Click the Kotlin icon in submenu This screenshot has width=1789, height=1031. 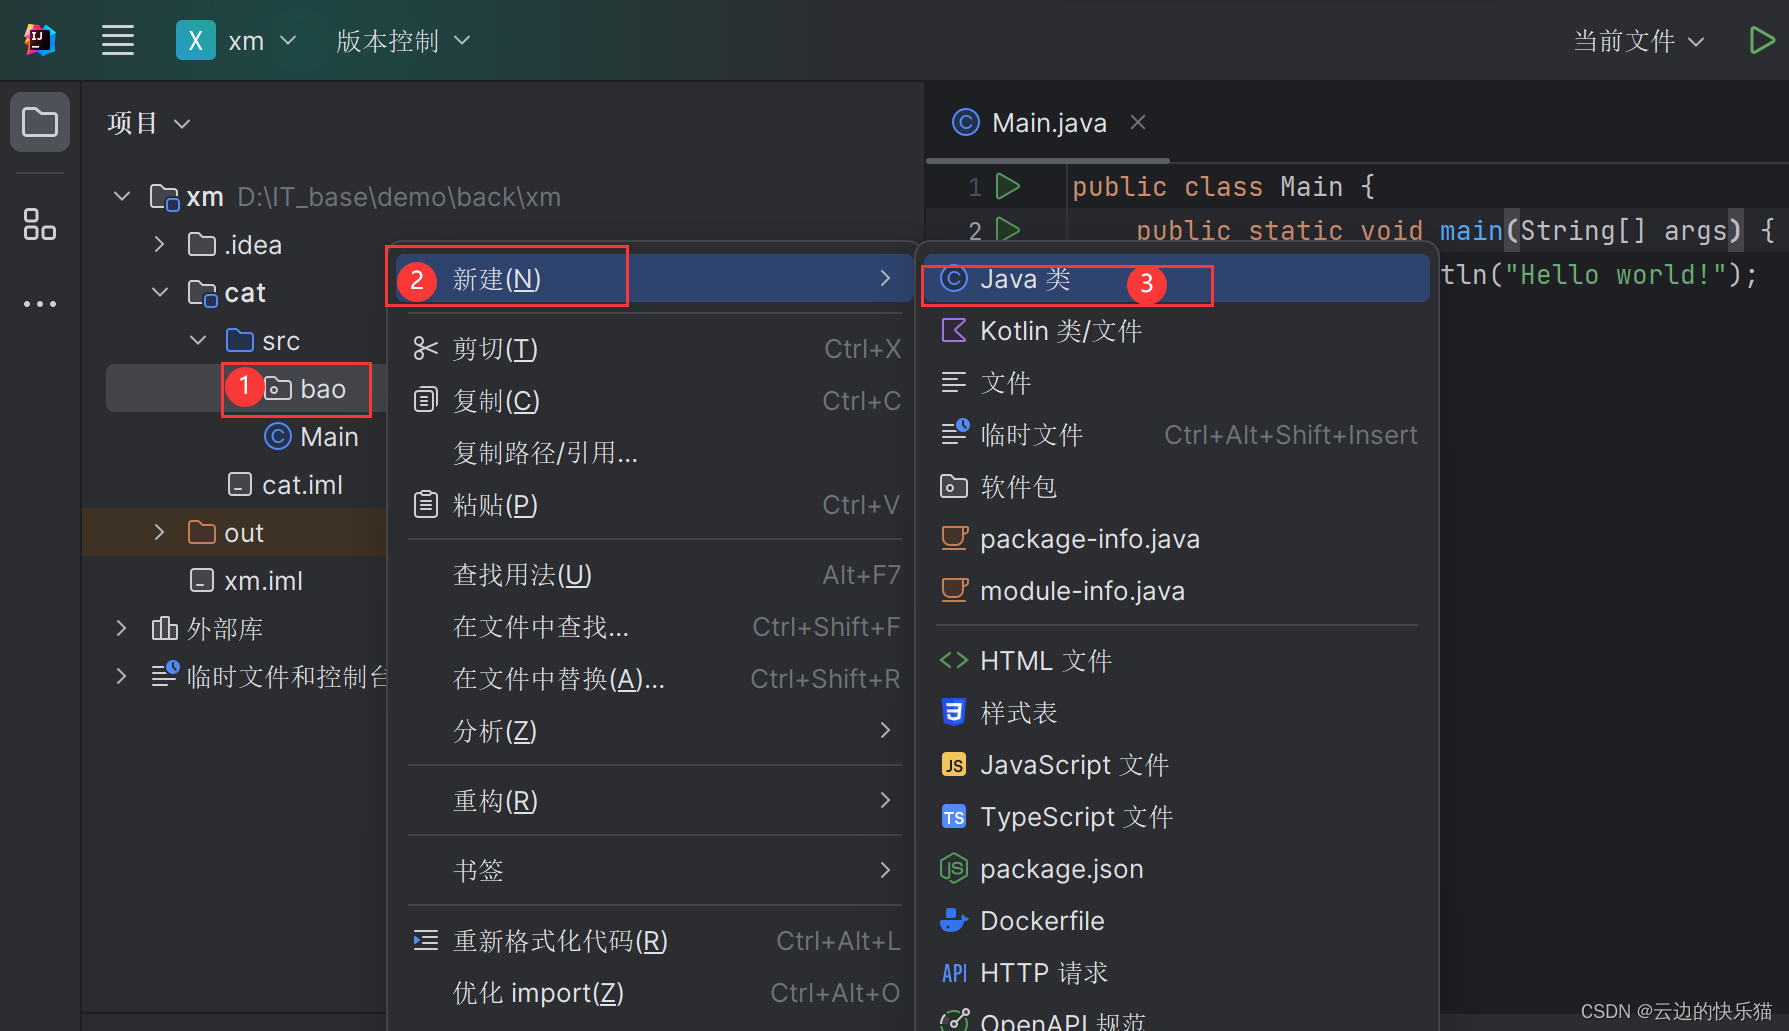tap(954, 330)
